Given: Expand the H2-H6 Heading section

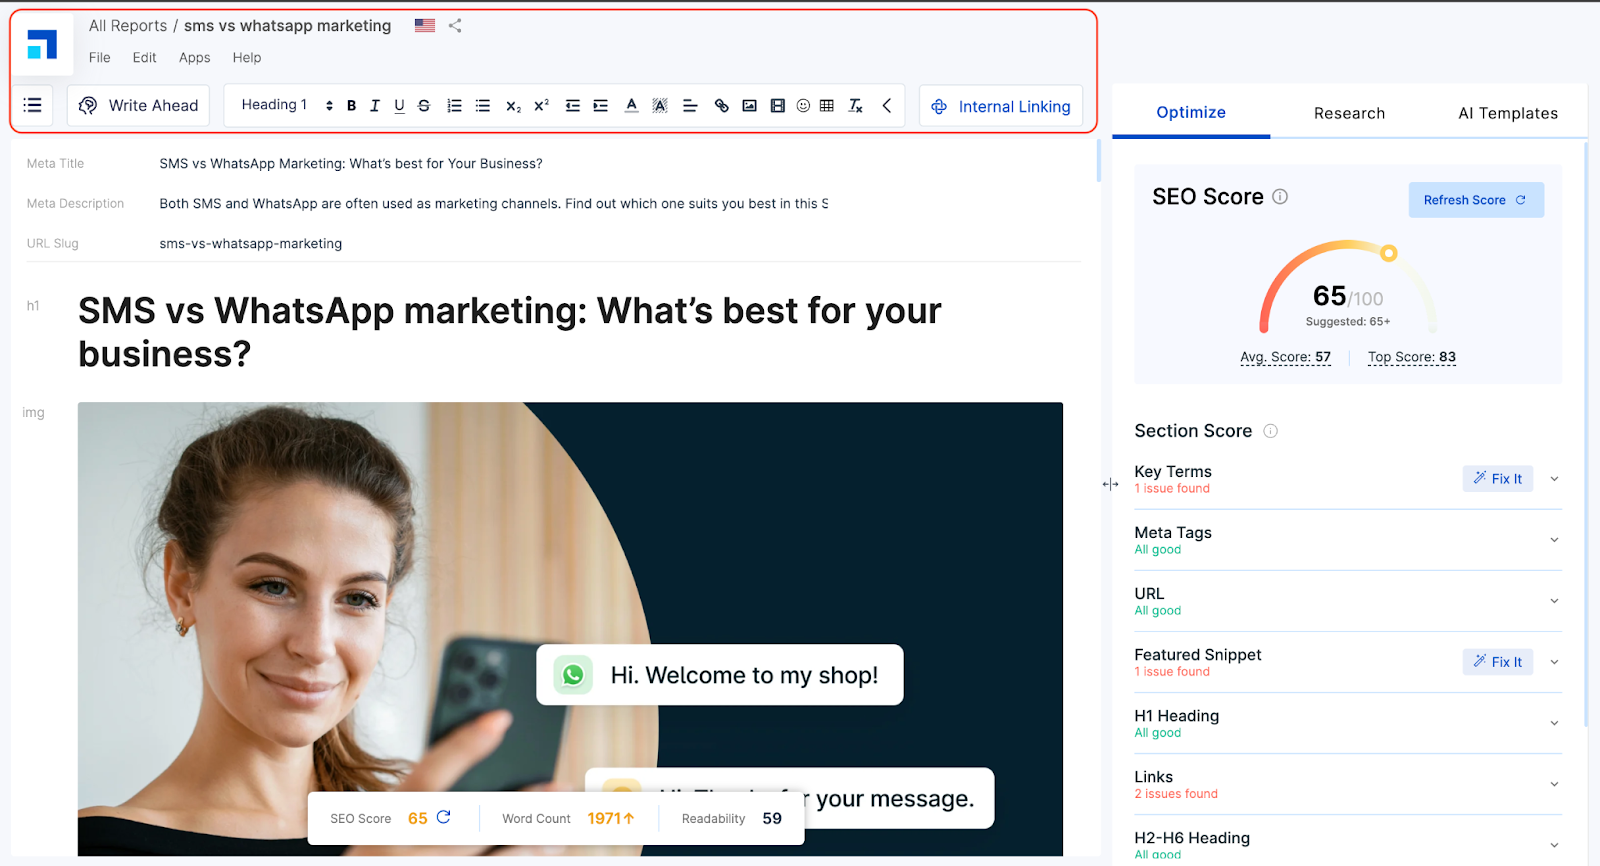Looking at the screenshot, I should (1554, 845).
